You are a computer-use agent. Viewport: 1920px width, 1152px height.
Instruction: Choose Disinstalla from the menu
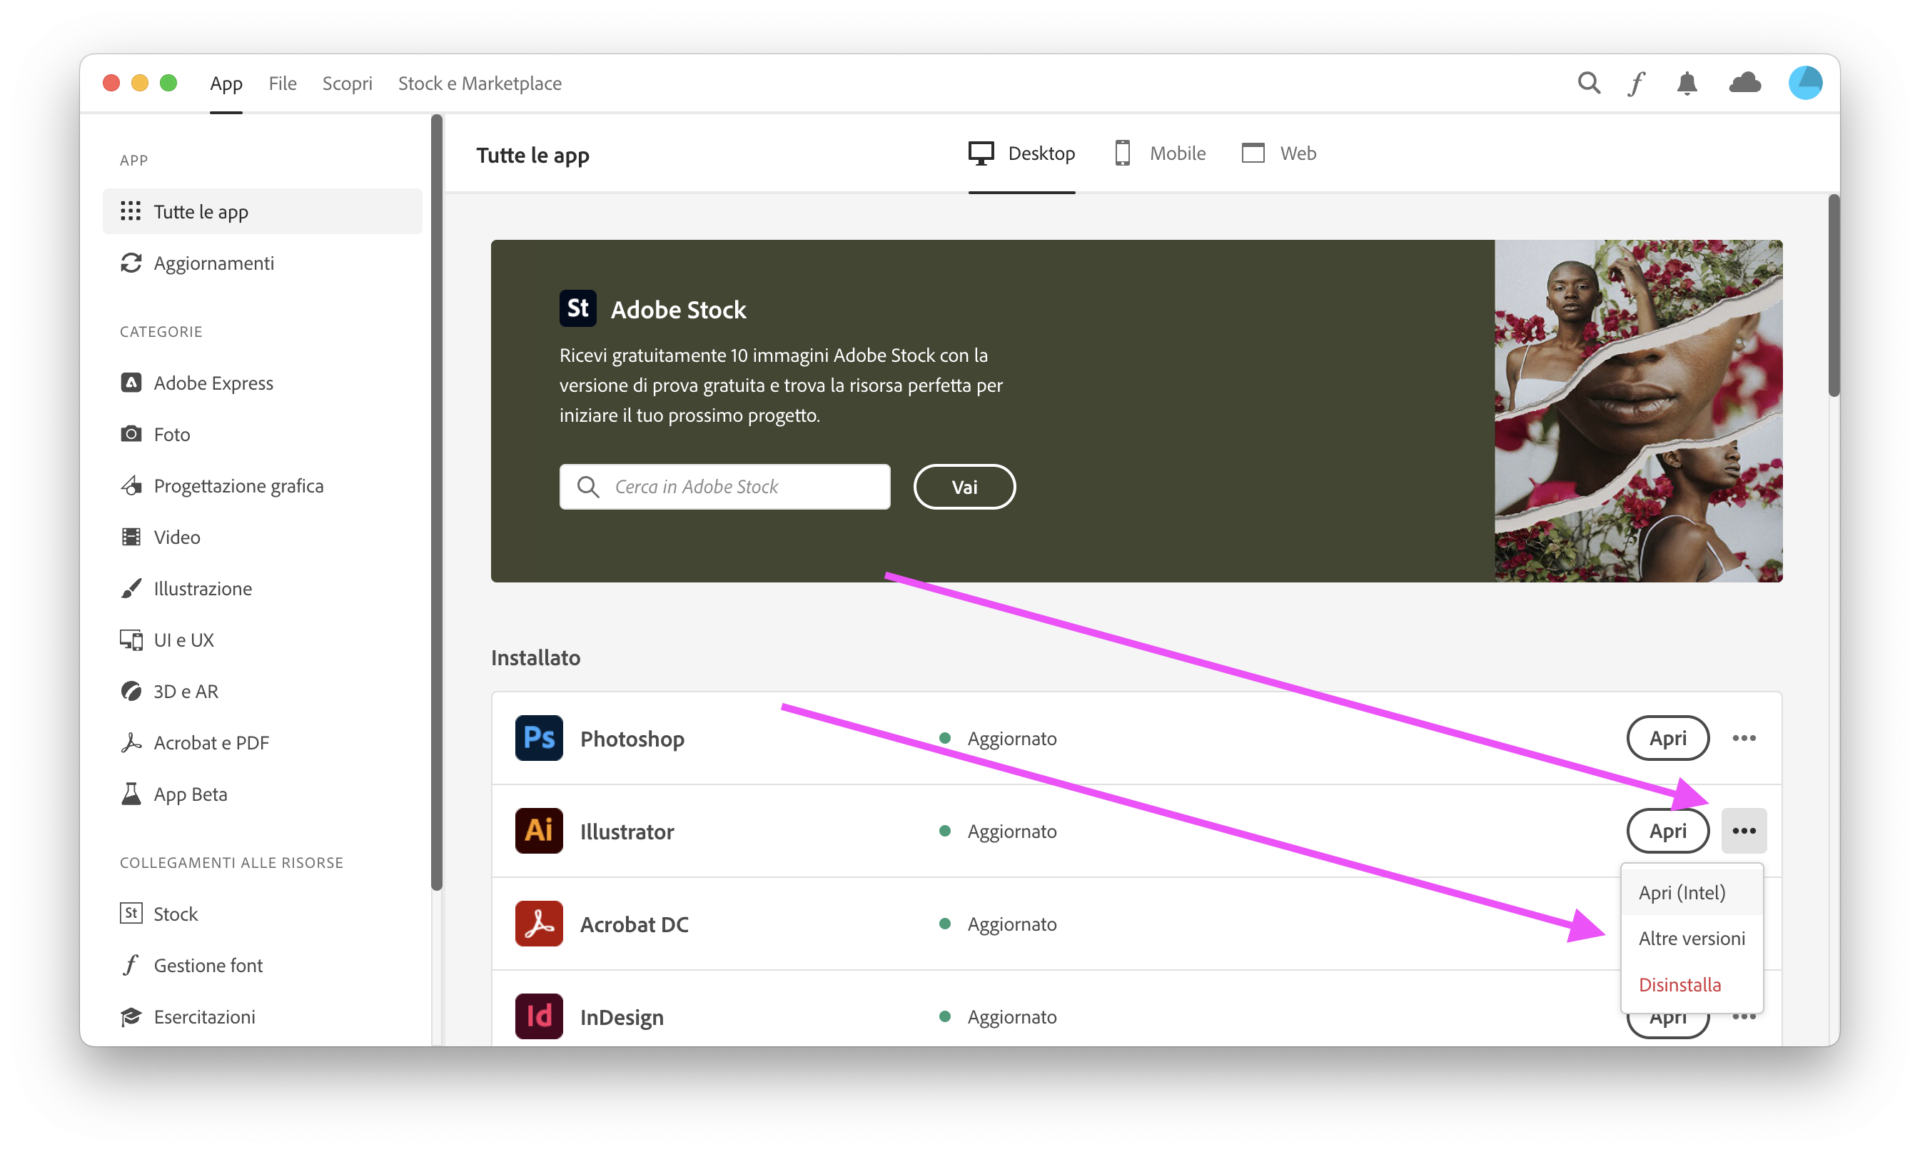pos(1692,984)
